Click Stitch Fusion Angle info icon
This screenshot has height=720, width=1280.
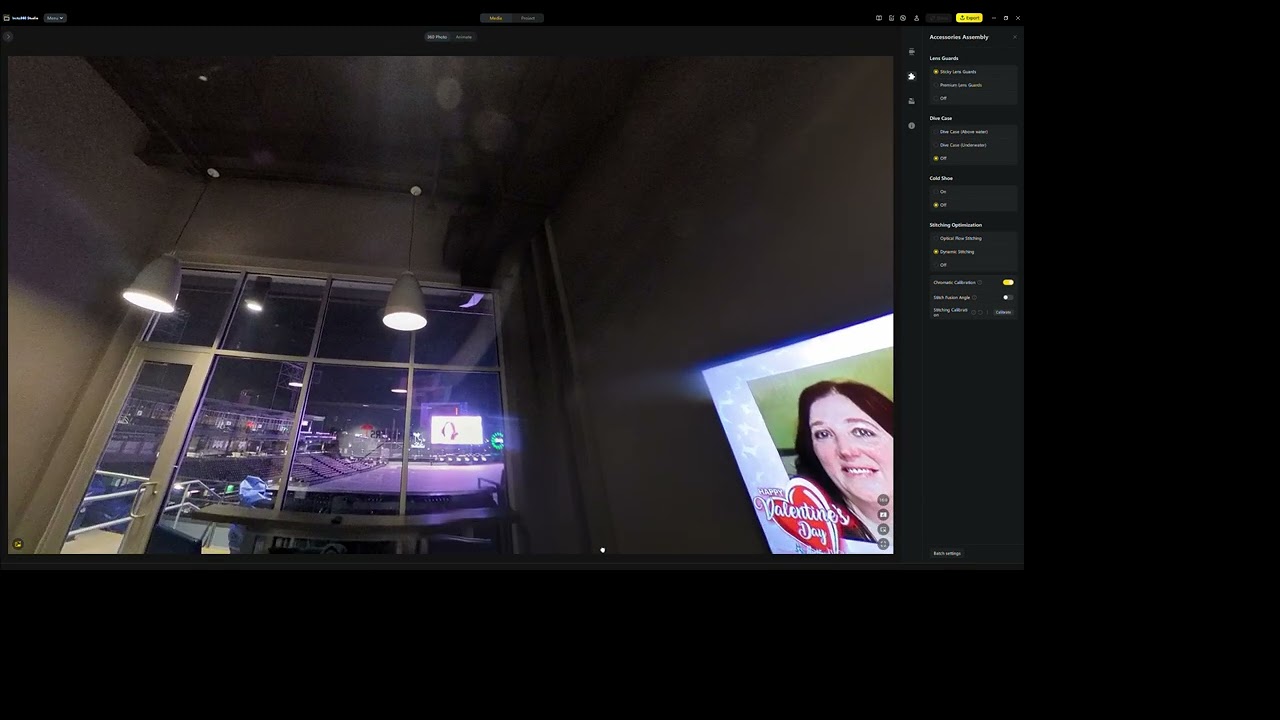tap(975, 297)
